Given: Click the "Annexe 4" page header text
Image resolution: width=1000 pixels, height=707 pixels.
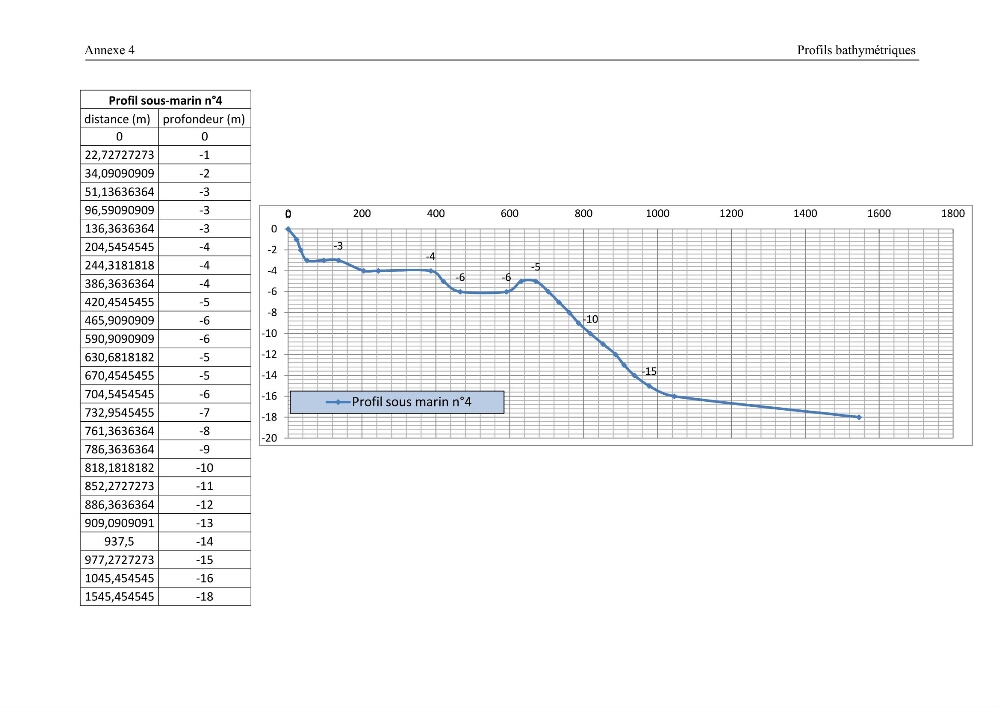Looking at the screenshot, I should coord(110,50).
